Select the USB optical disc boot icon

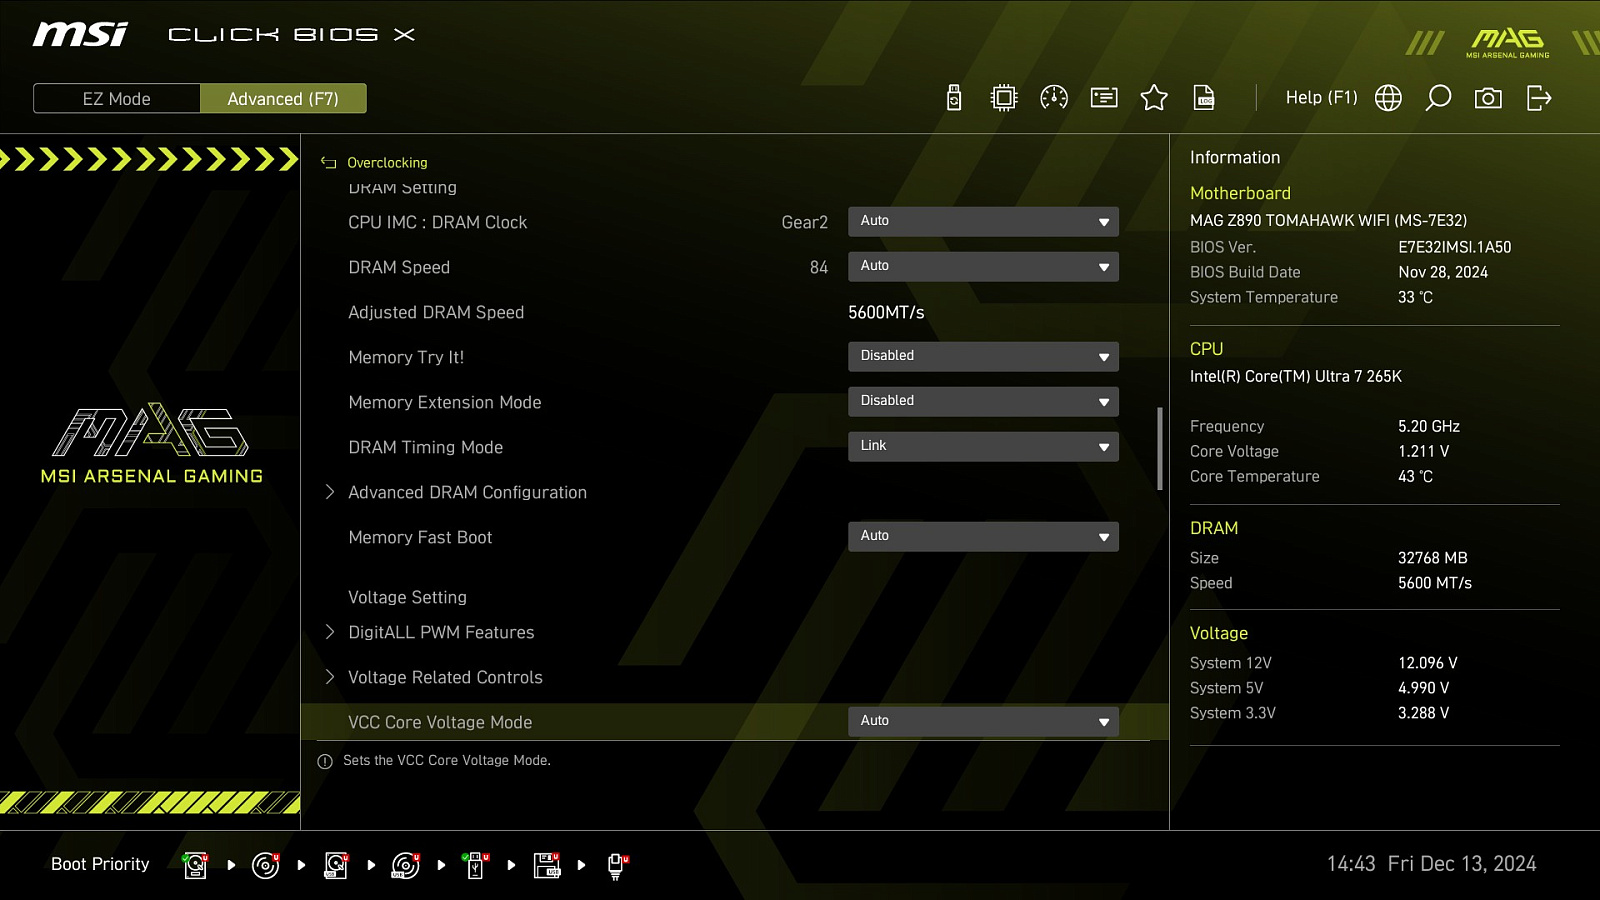pyautogui.click(x=405, y=865)
